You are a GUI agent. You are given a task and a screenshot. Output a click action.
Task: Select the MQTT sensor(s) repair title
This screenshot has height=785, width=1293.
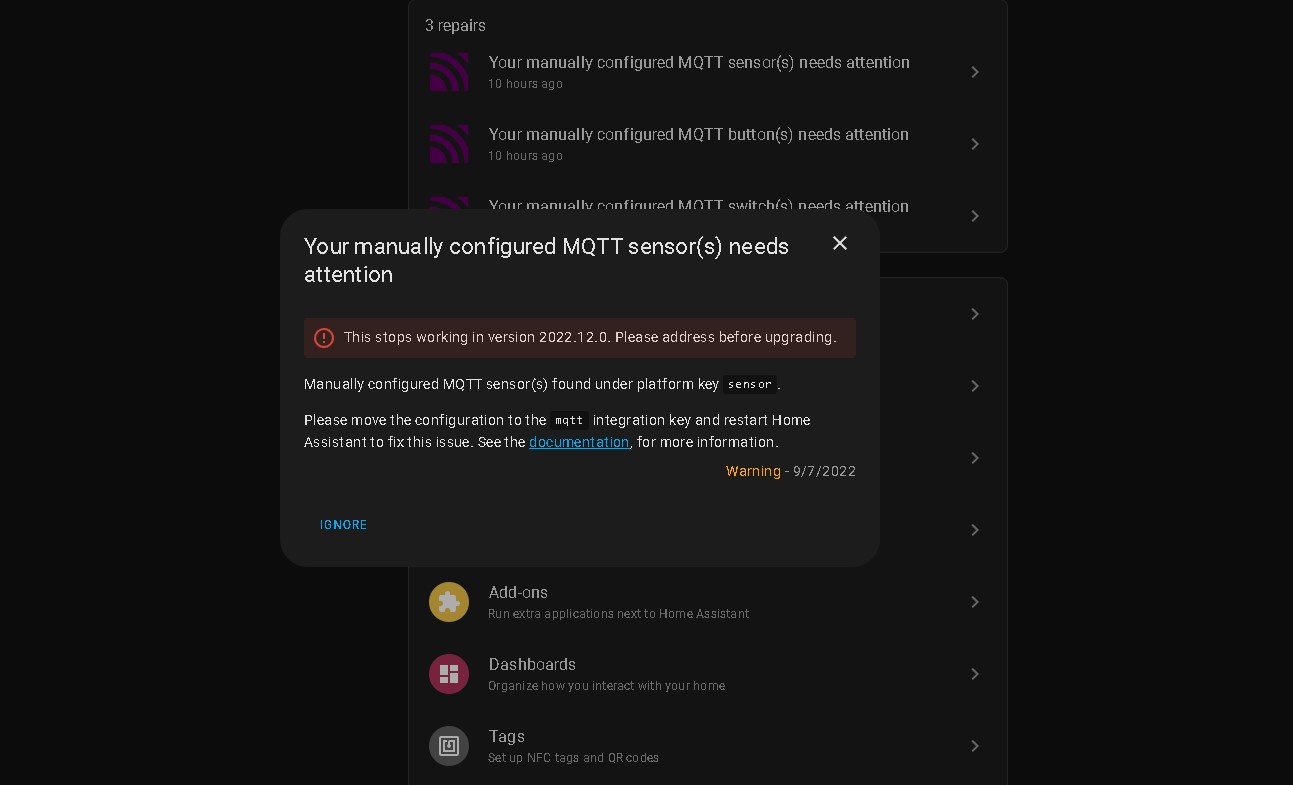(698, 62)
